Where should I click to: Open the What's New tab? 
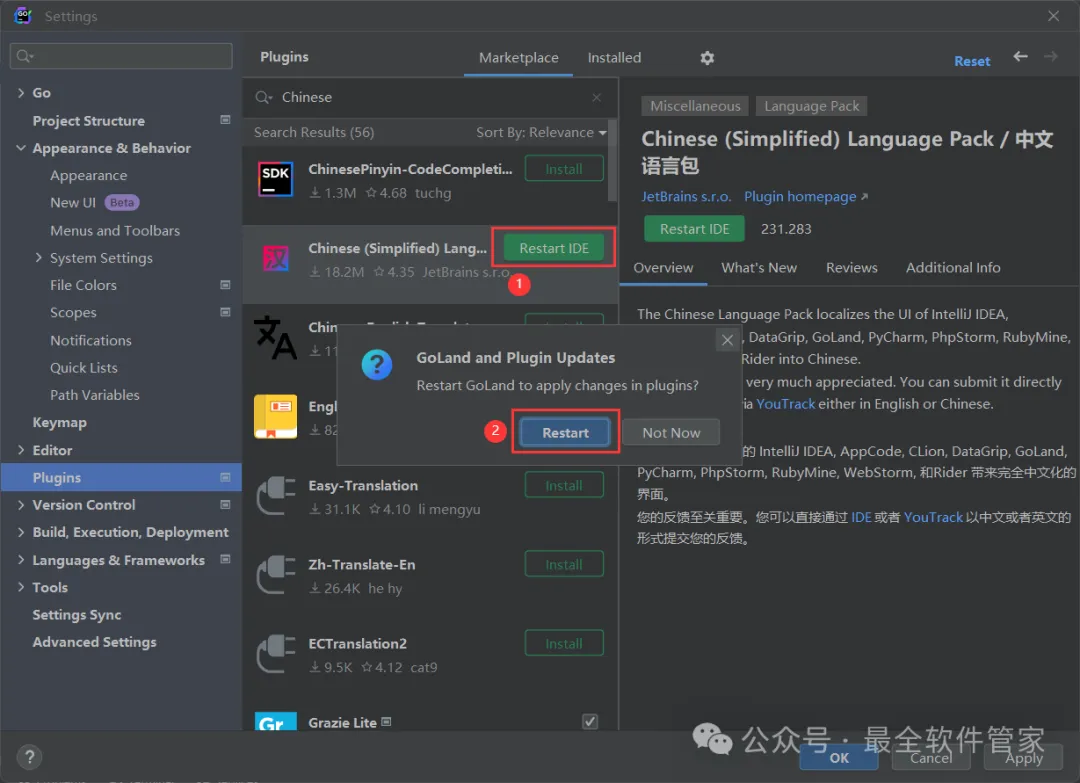tap(759, 268)
